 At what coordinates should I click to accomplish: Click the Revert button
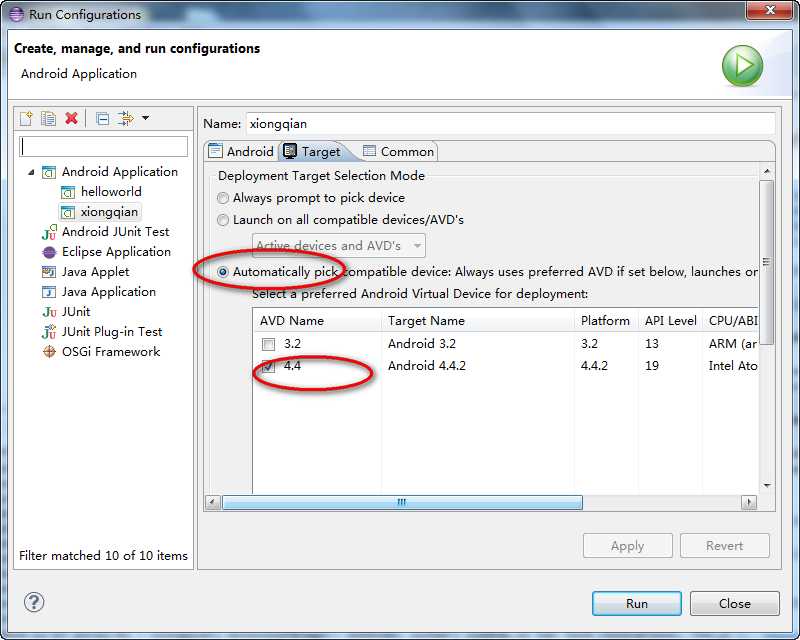click(x=724, y=546)
